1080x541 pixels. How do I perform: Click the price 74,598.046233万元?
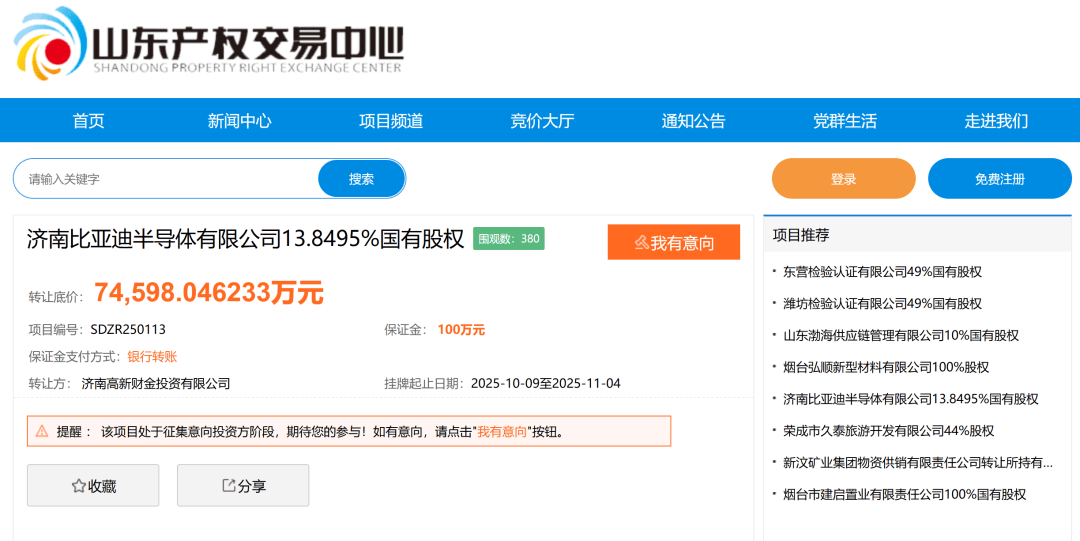pyautogui.click(x=209, y=293)
